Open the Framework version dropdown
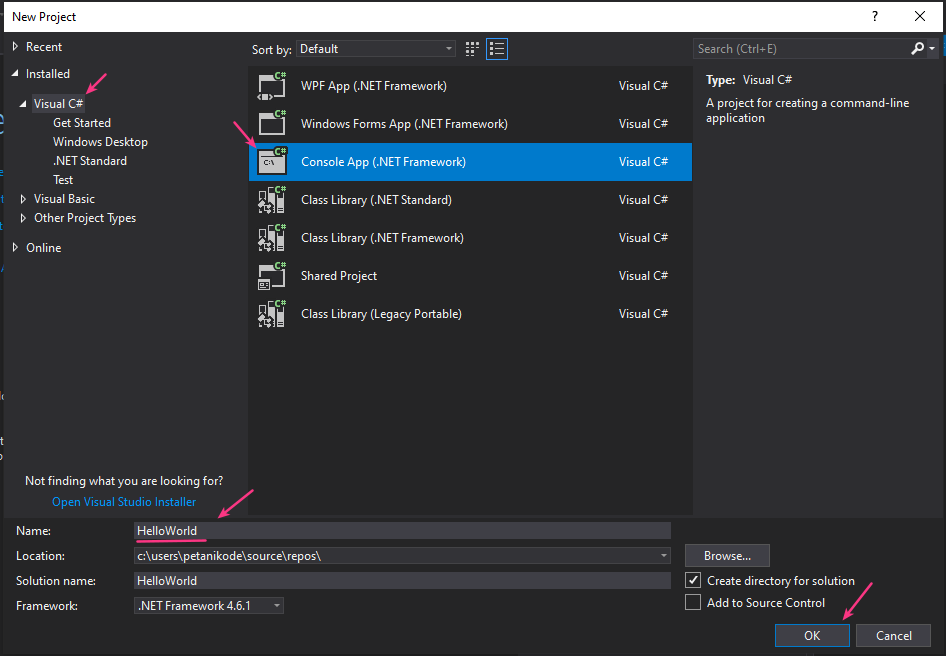The image size is (946, 656). coord(209,605)
